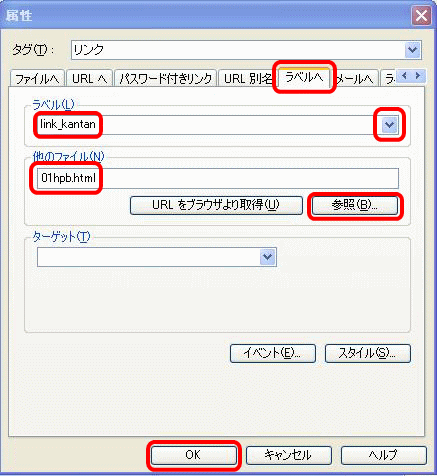
Task: Switch to the メールへ tab
Action: (355, 79)
